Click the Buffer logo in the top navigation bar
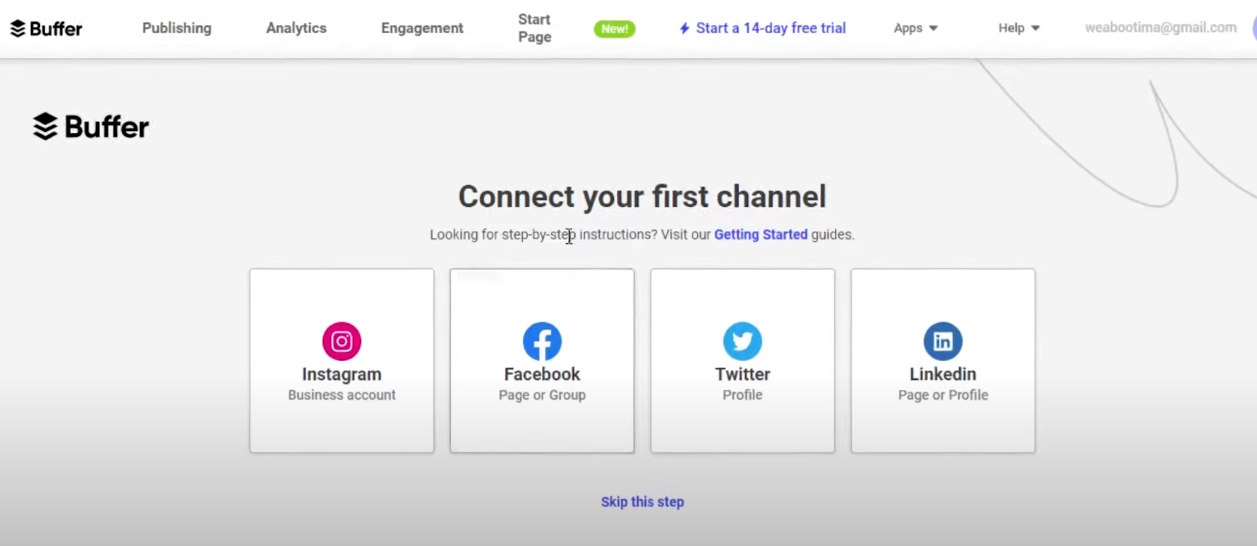 [x=46, y=28]
